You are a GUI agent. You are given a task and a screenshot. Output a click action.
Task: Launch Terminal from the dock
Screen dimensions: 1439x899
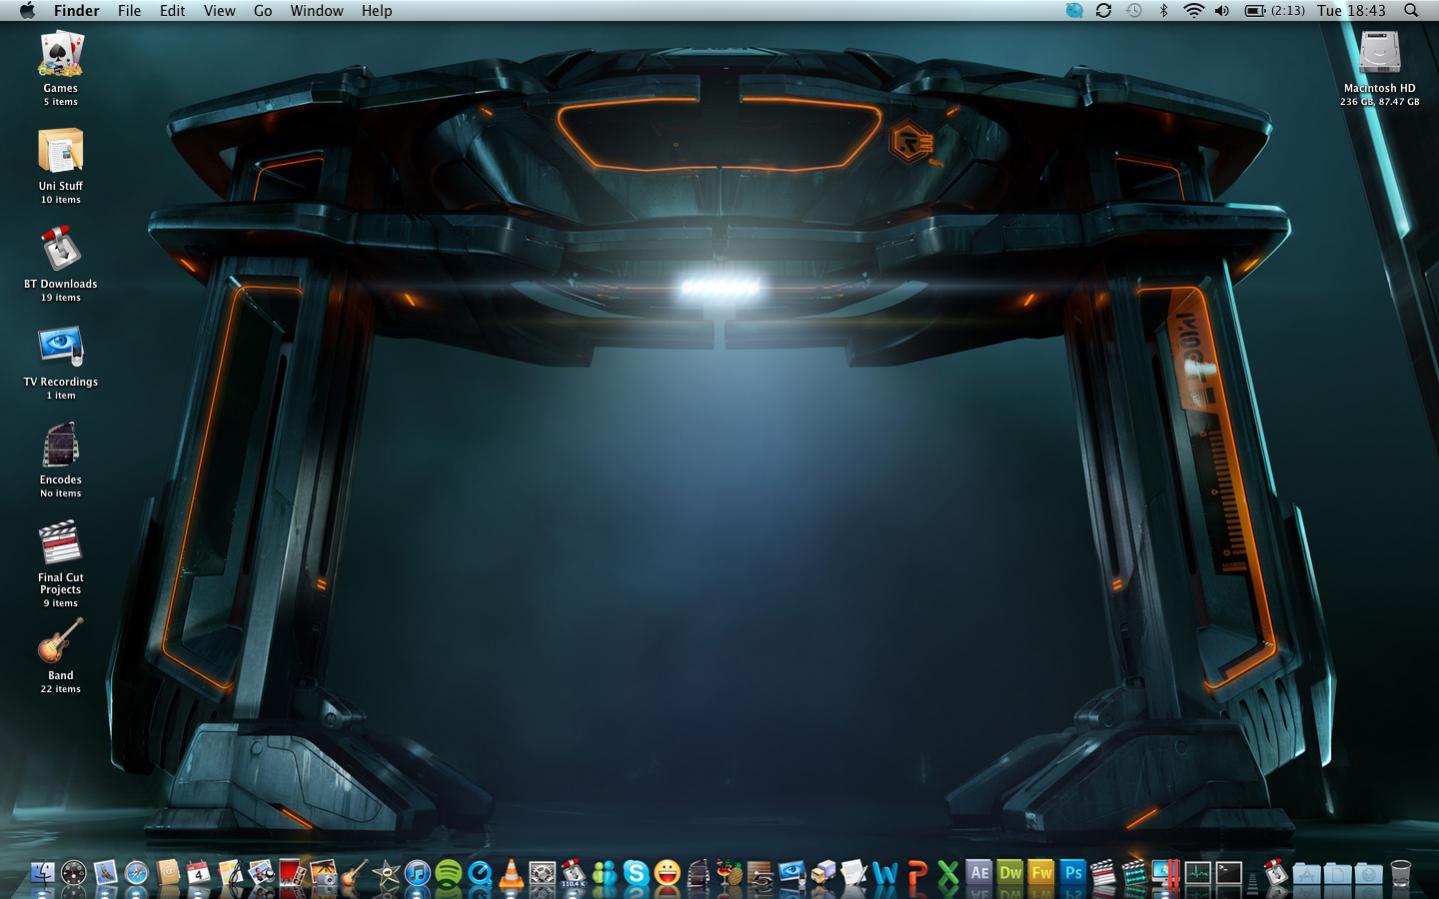[1229, 873]
